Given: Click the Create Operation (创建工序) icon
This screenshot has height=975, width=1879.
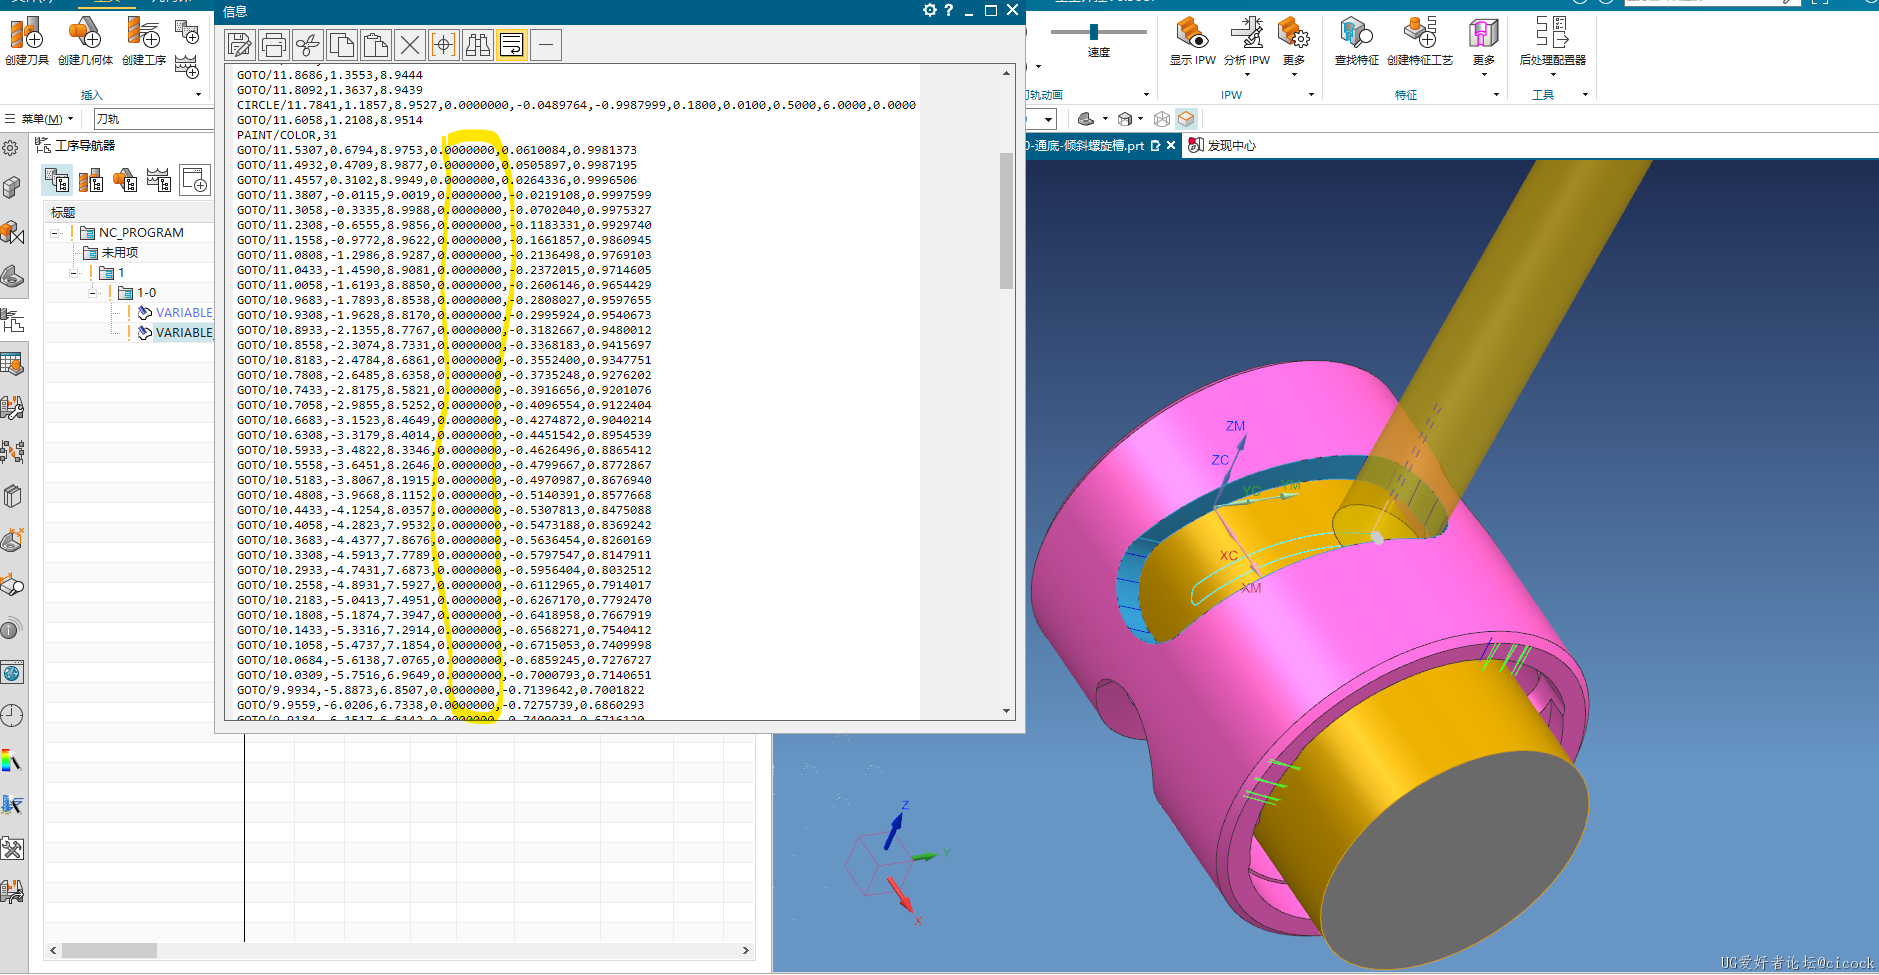Looking at the screenshot, I should click(x=143, y=33).
